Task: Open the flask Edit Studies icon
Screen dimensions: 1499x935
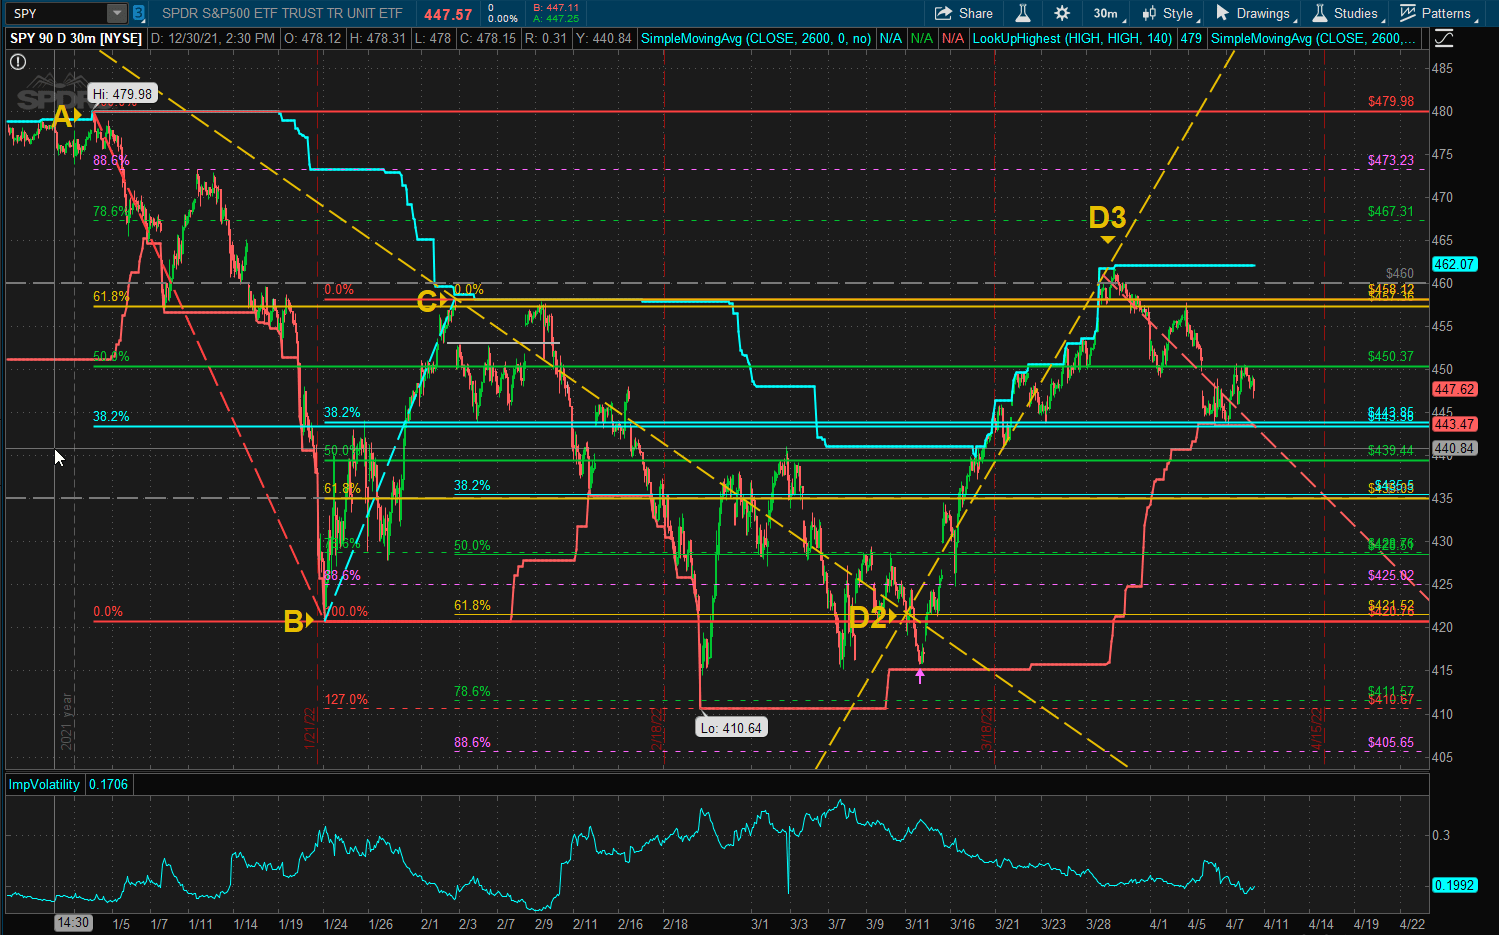Action: (1022, 13)
